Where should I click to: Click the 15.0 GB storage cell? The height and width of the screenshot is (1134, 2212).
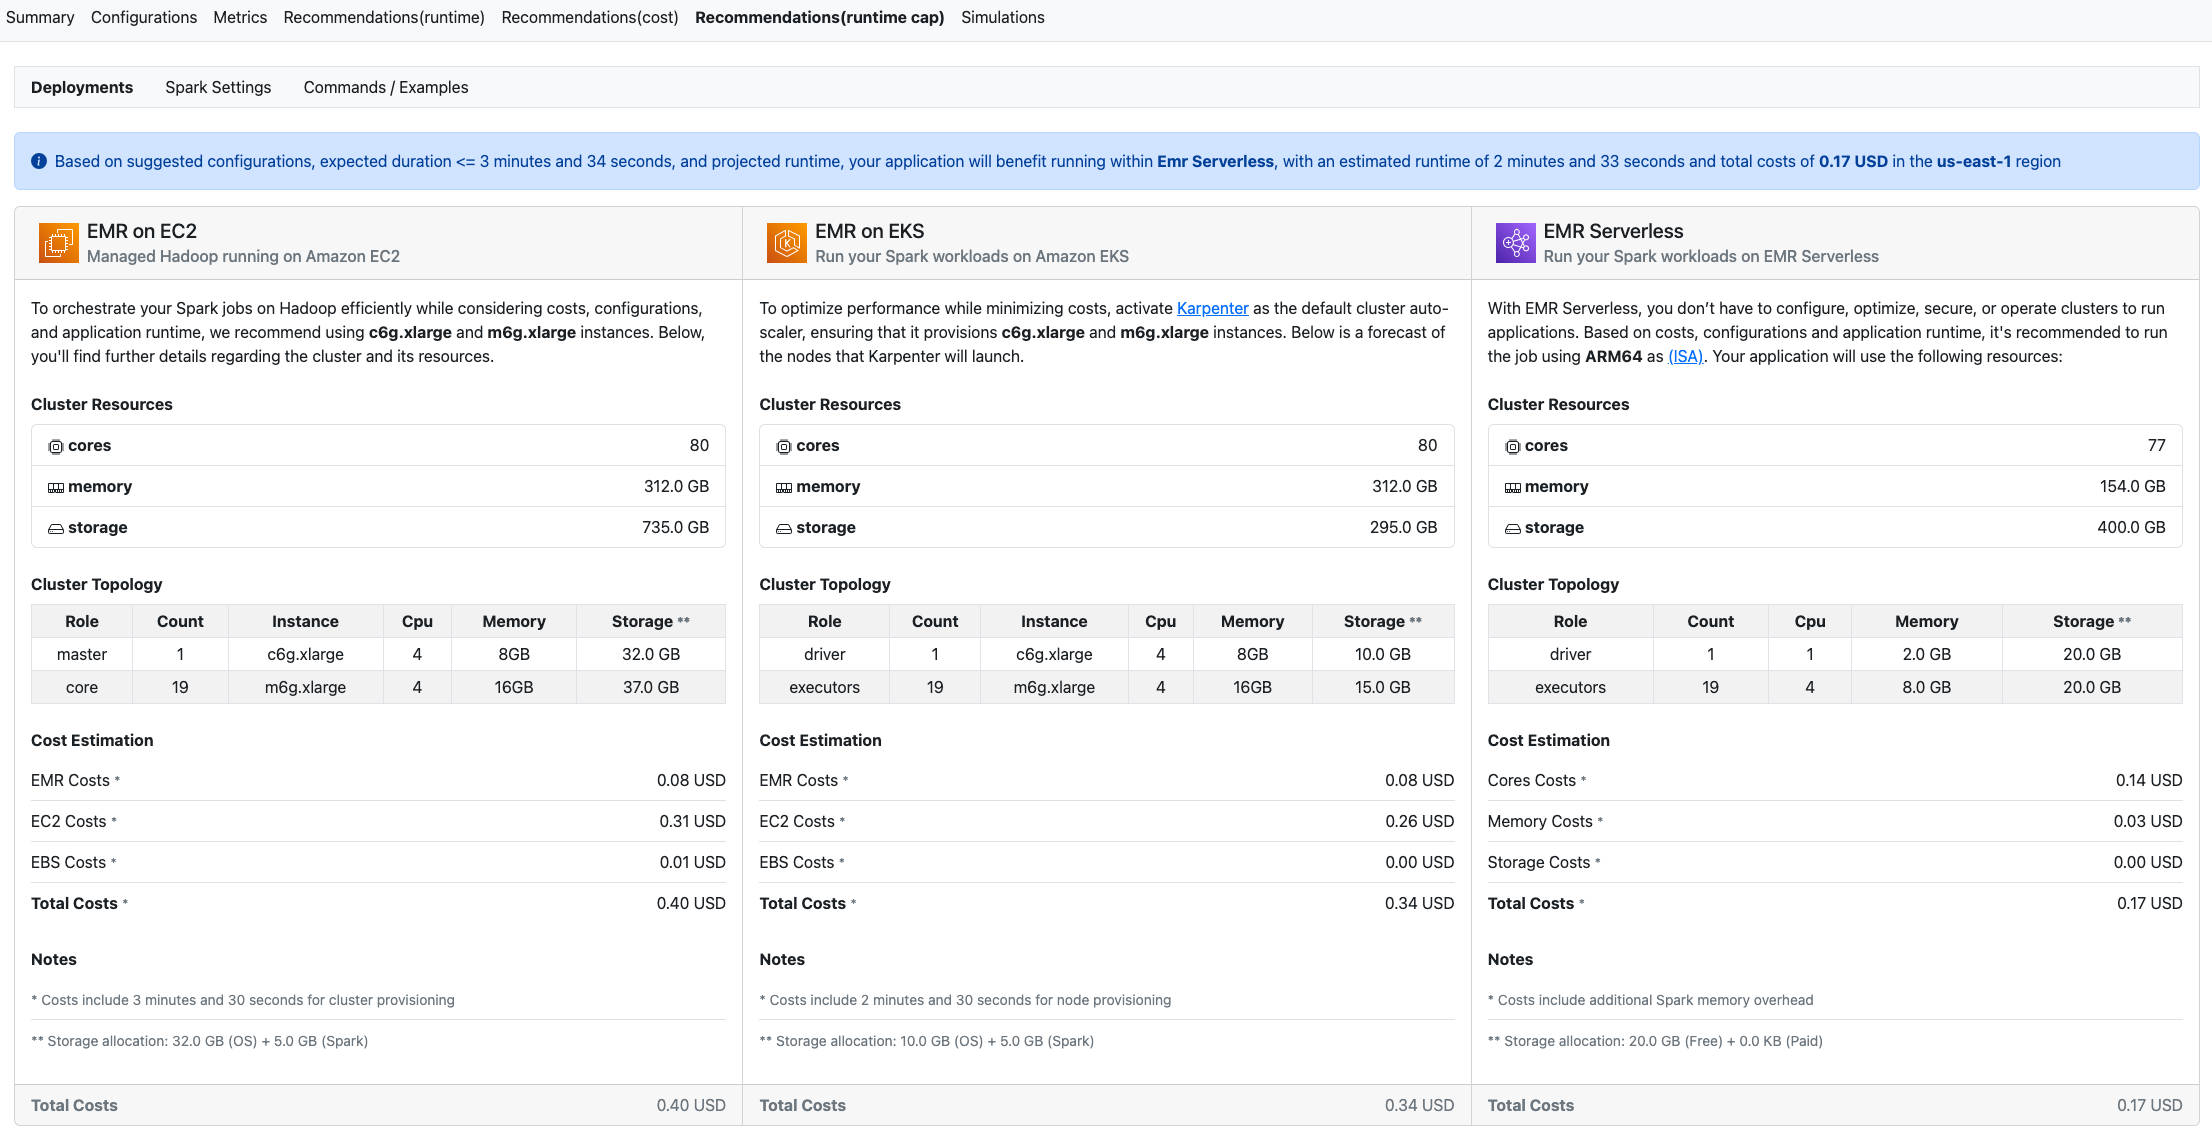pos(1383,687)
